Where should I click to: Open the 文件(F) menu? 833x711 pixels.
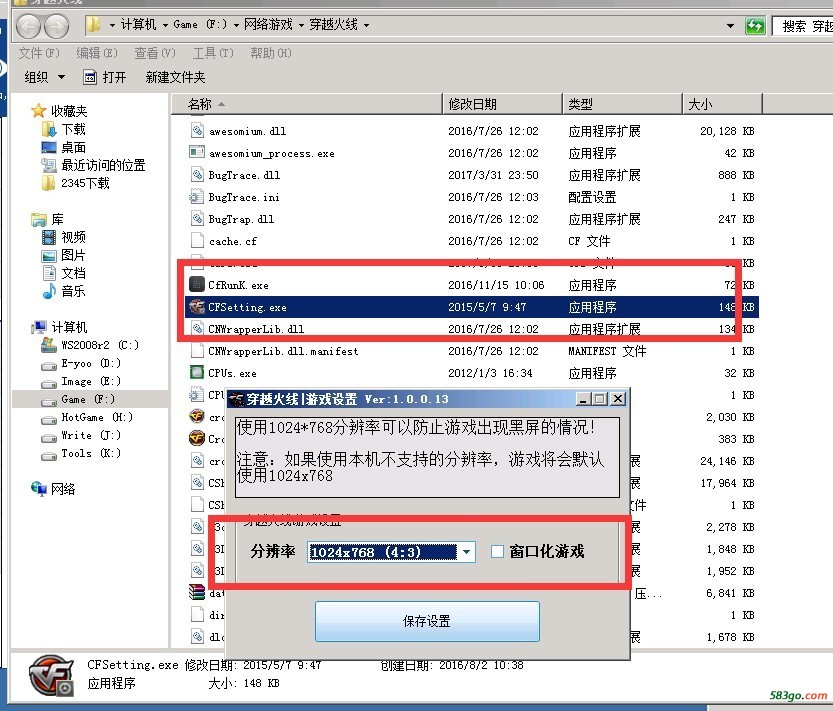pos(39,53)
